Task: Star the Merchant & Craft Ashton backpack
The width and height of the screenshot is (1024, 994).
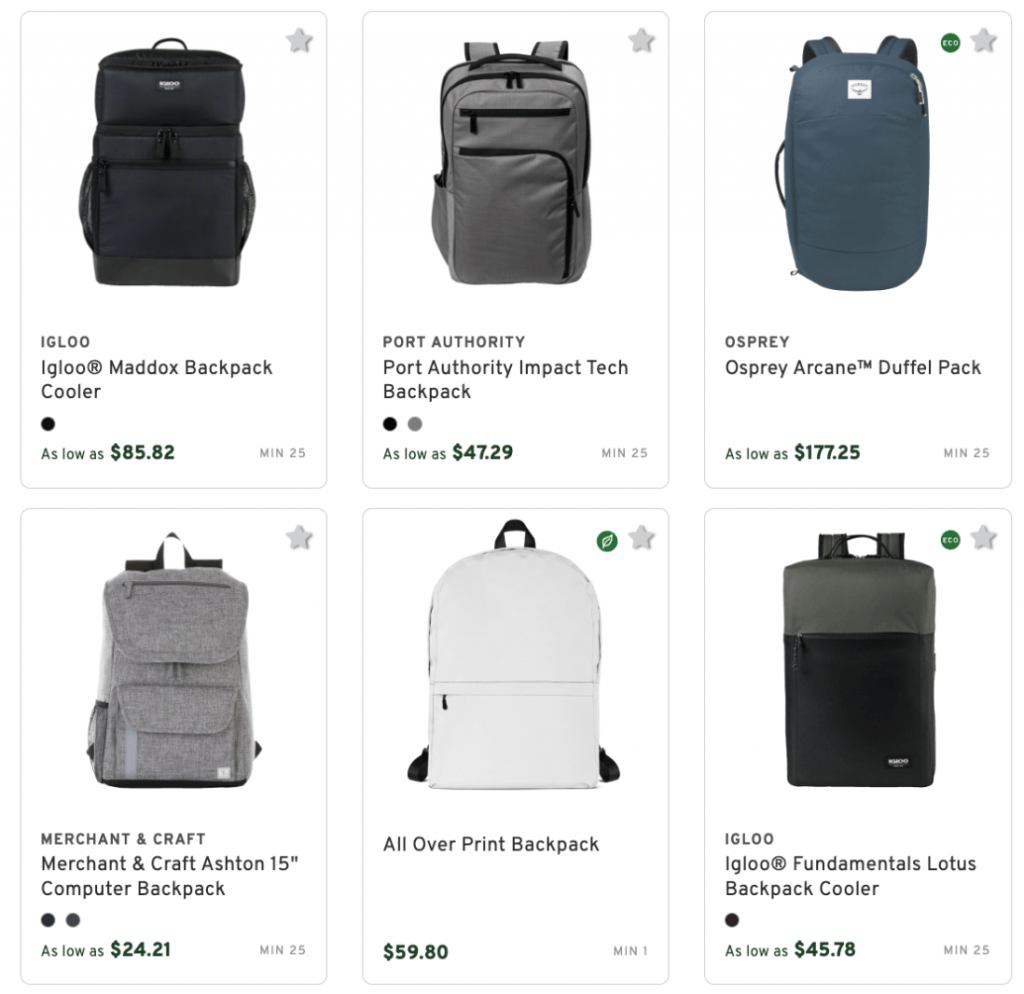Action: point(298,537)
